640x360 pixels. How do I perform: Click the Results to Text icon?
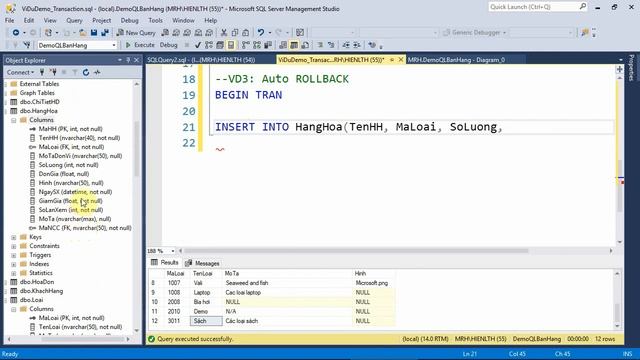tap(283, 45)
